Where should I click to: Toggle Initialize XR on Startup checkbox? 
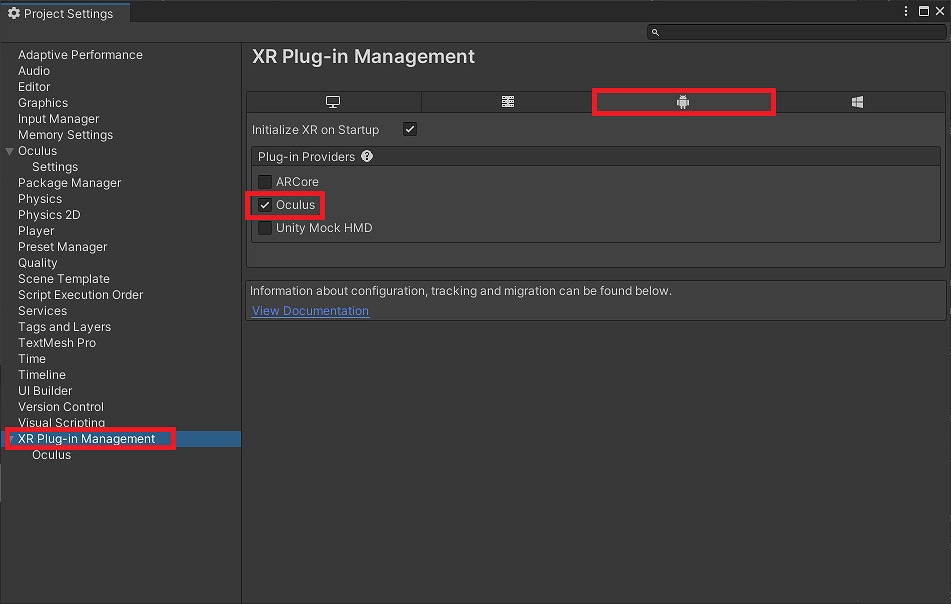(x=410, y=129)
